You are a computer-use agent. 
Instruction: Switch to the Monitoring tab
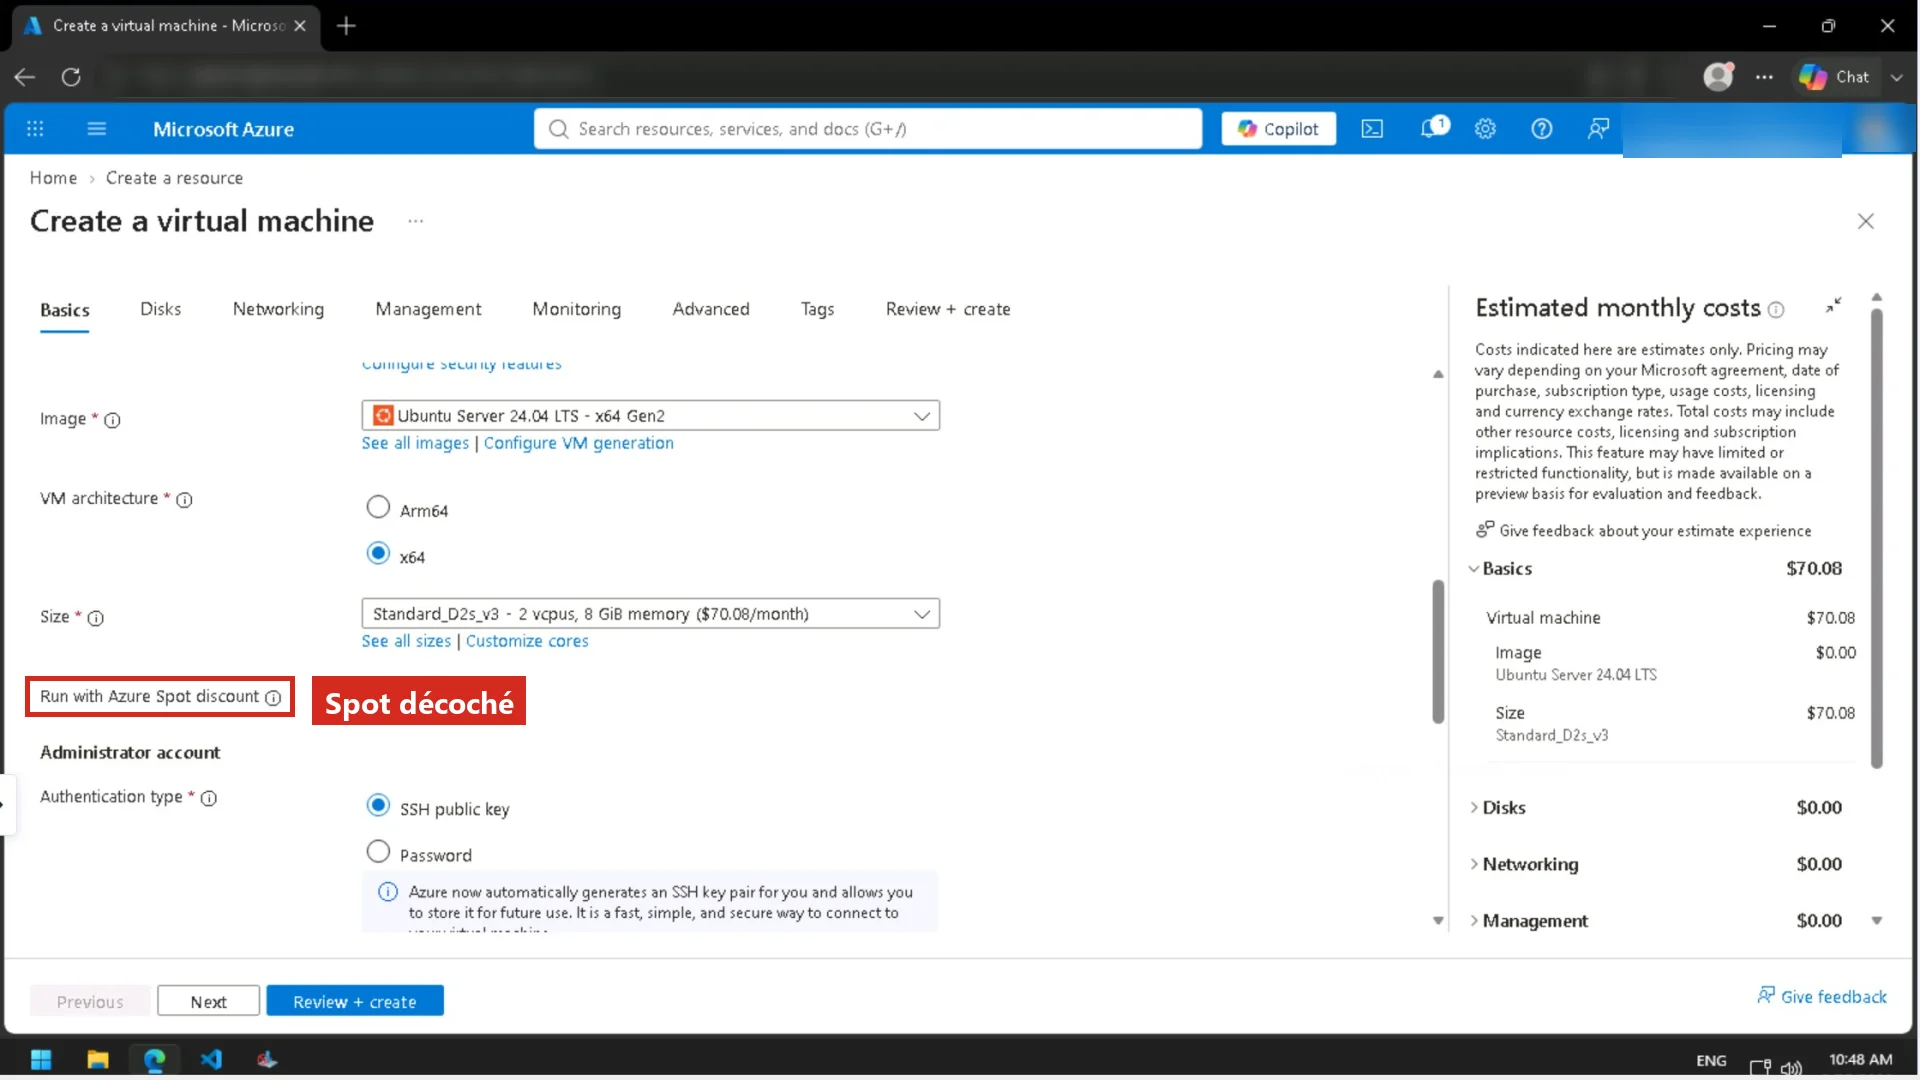coord(577,310)
